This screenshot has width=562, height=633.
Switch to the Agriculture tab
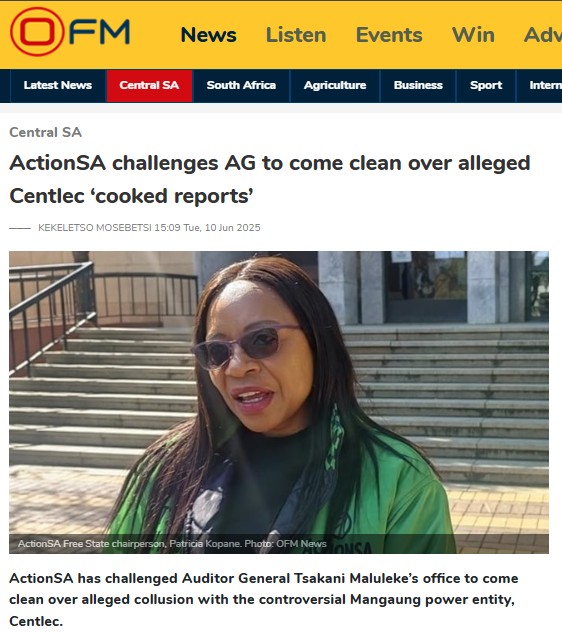point(335,86)
